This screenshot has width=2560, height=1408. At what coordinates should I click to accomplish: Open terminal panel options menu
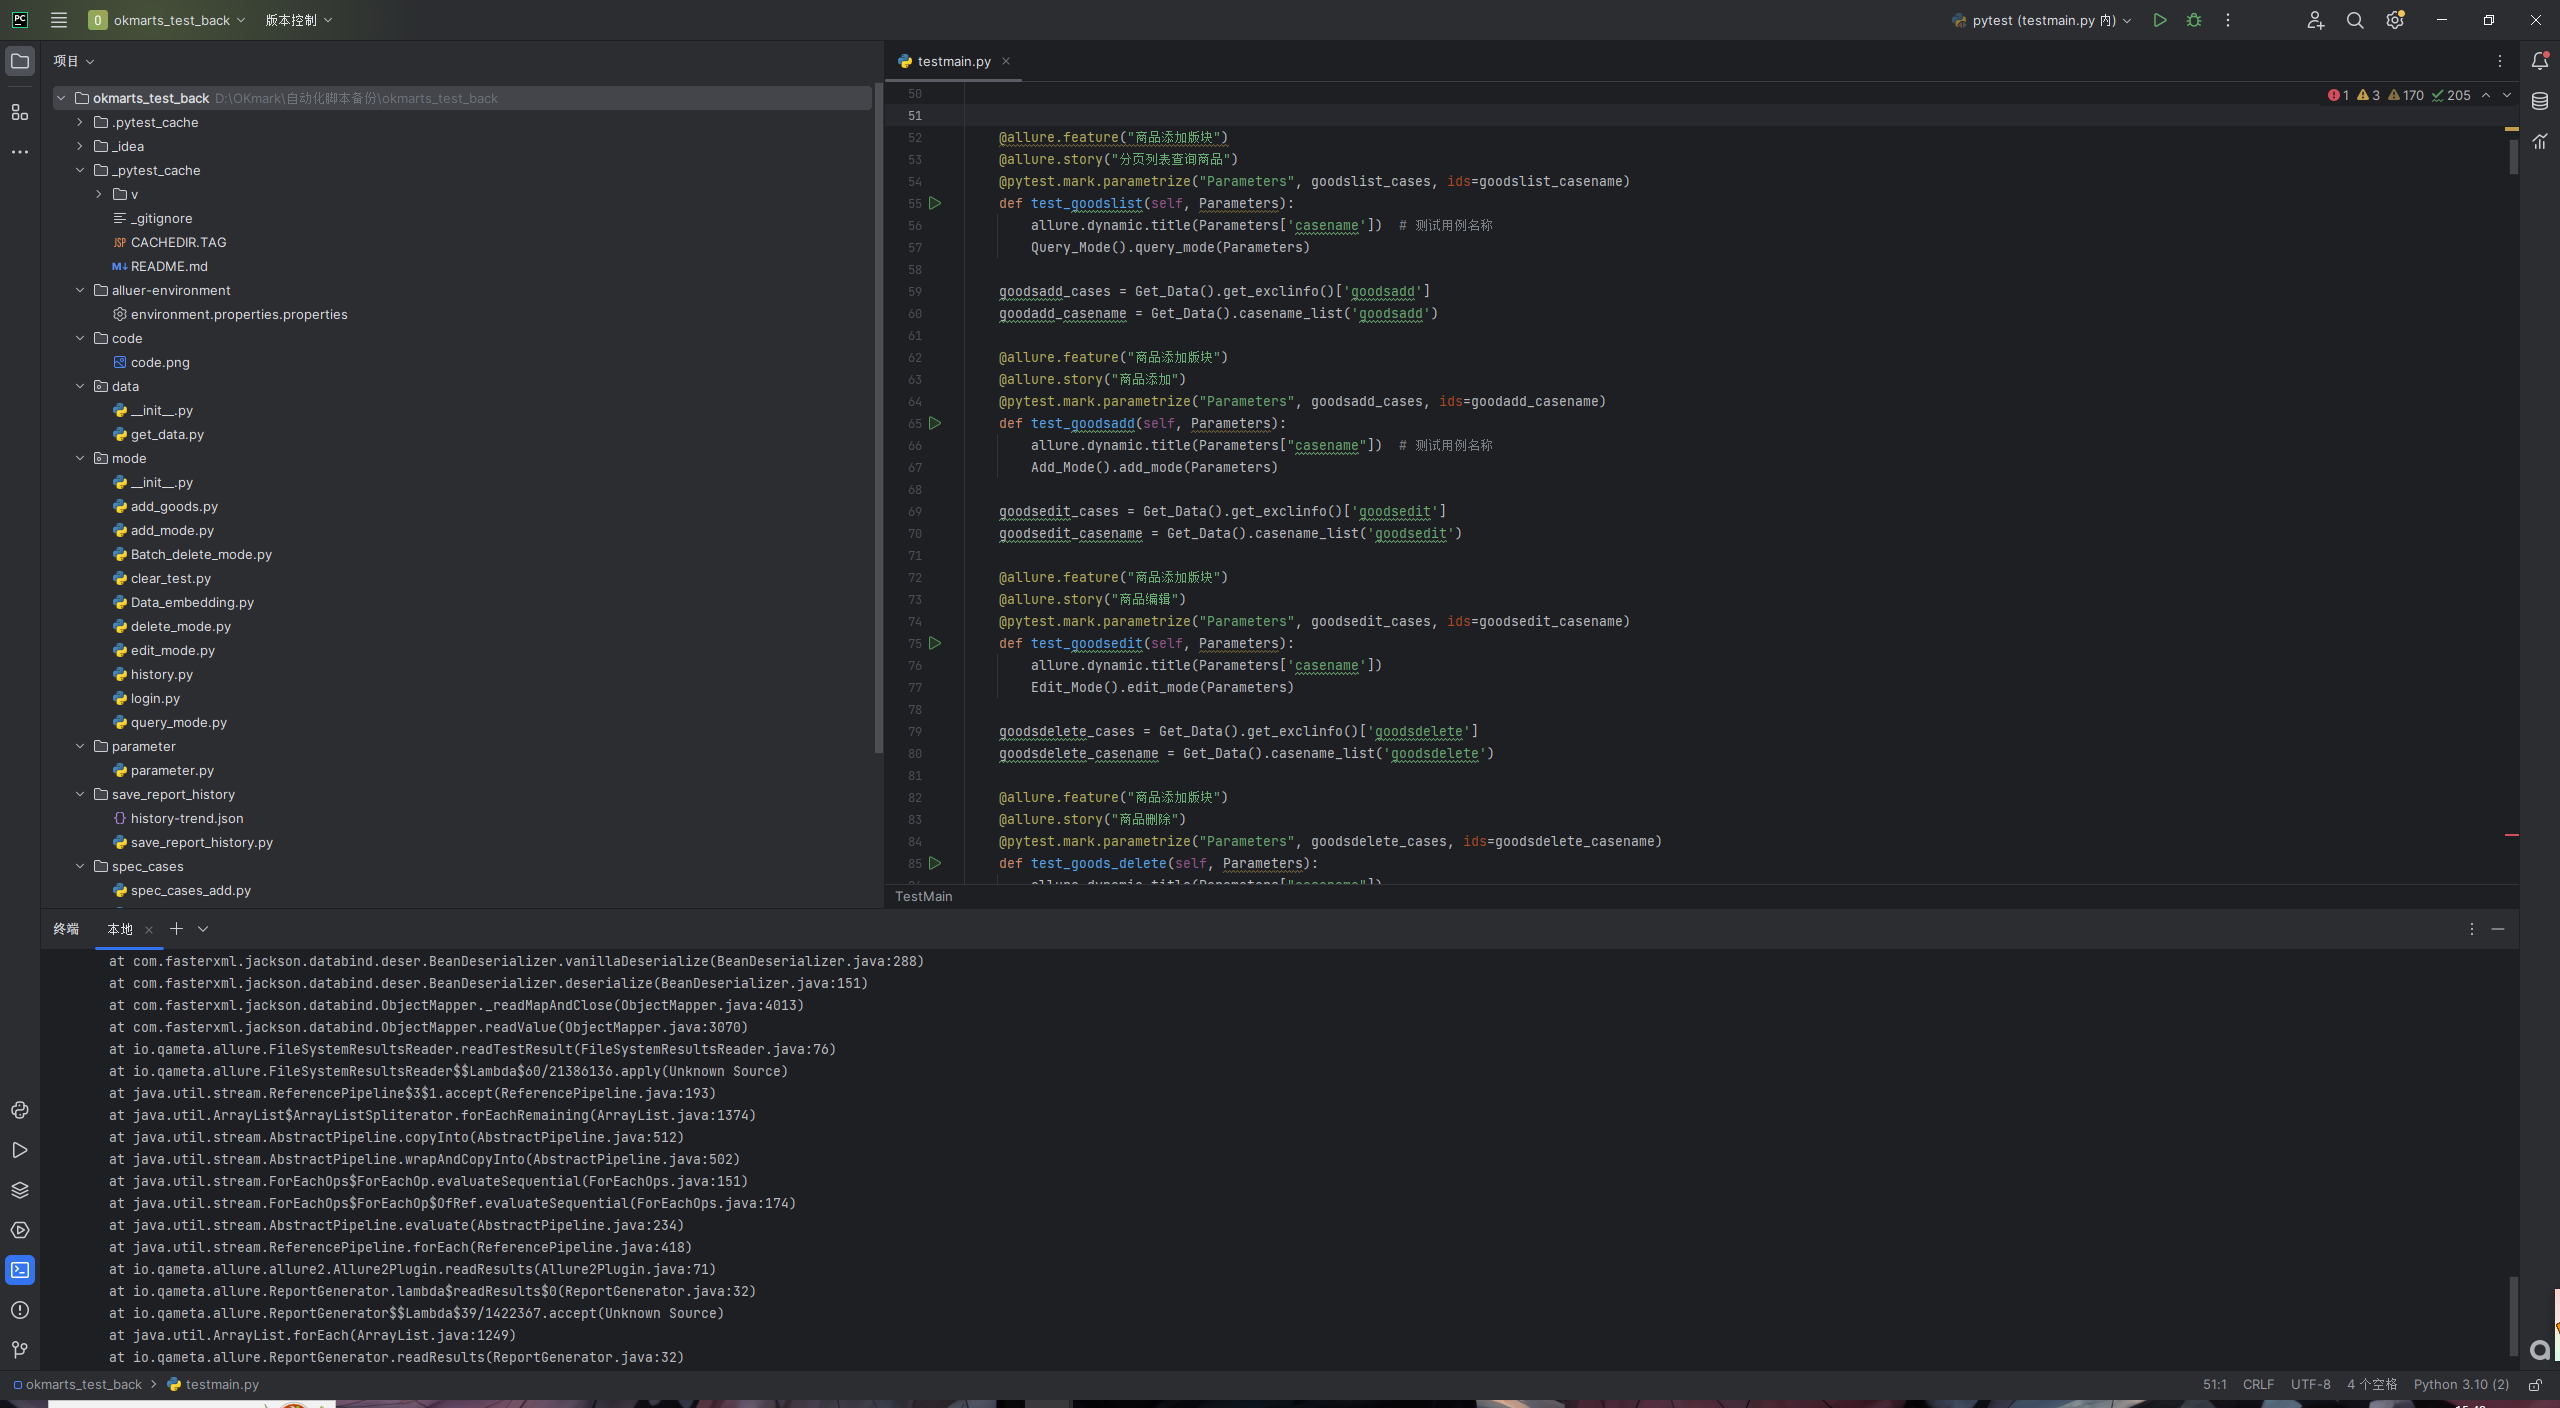point(2472,929)
